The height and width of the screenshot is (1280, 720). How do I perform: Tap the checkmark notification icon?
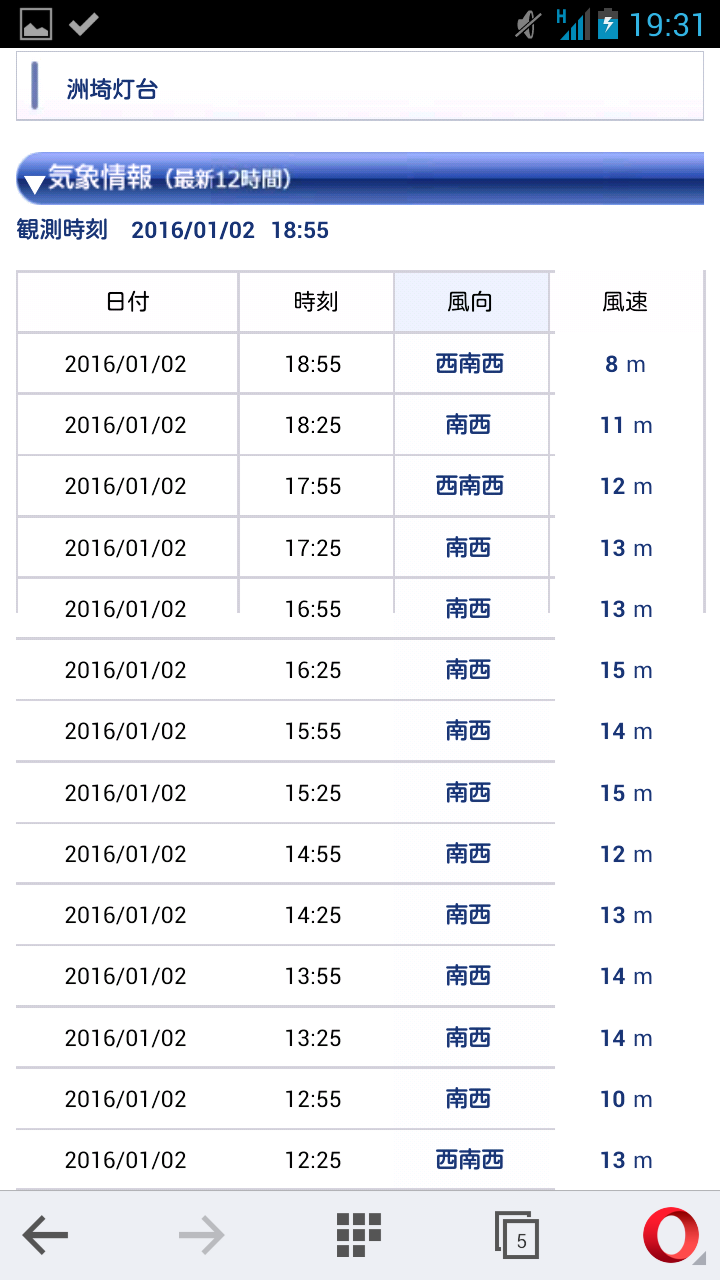[84, 24]
